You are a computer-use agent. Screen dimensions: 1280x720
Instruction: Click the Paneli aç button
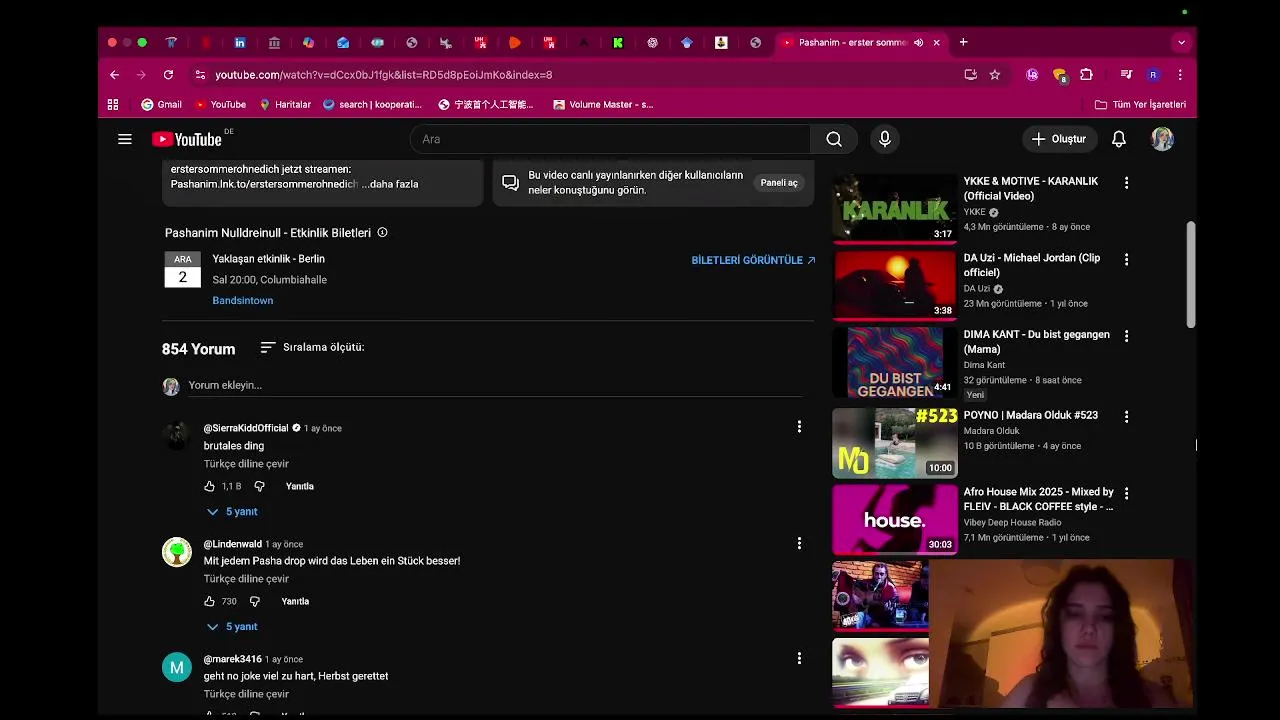779,183
